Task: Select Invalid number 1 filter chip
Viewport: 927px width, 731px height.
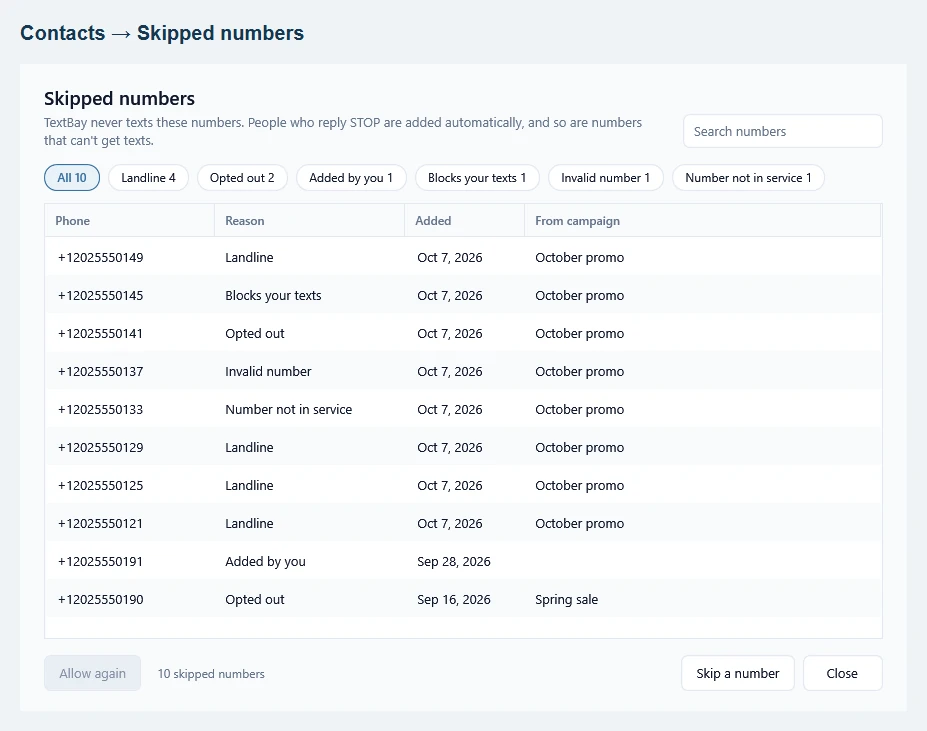Action: click(x=605, y=177)
